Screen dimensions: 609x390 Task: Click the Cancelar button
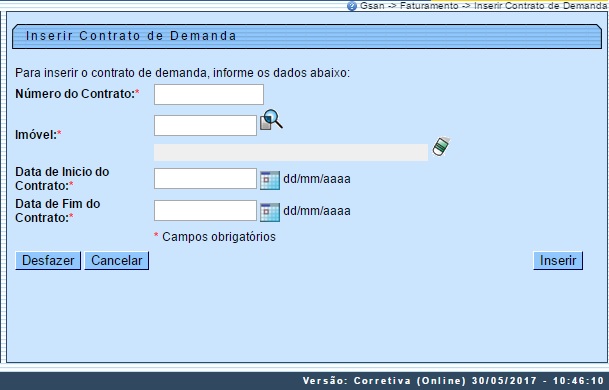pos(117,260)
